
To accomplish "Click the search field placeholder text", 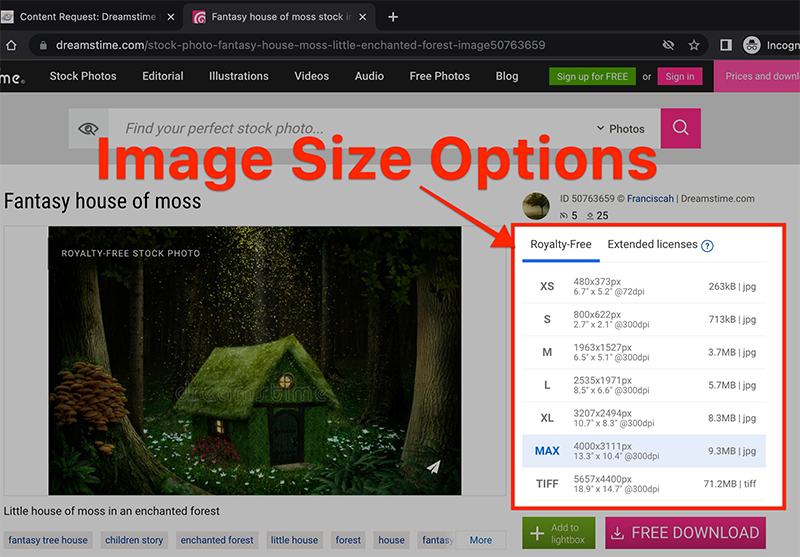I will pos(224,128).
